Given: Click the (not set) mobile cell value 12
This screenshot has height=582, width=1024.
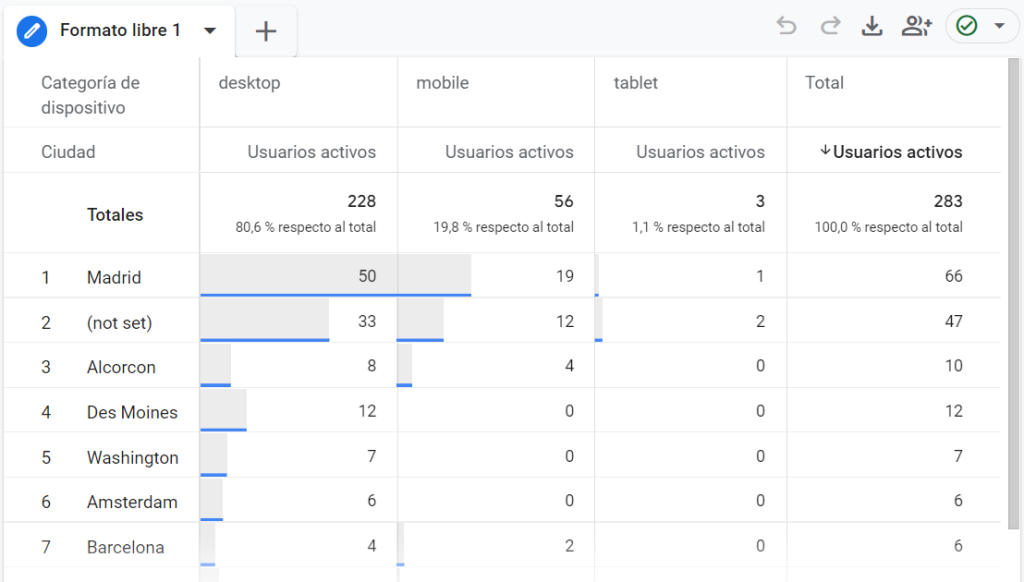Looking at the screenshot, I should click(x=565, y=321).
